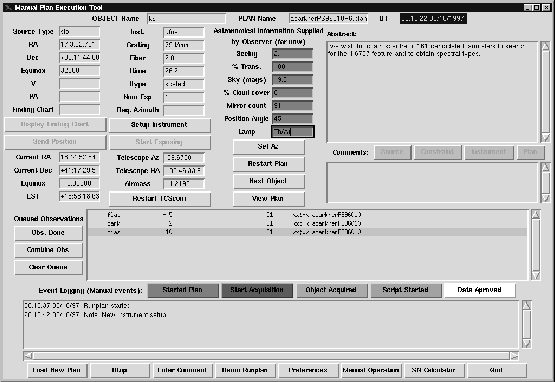Image resolution: width=555 pixels, height=382 pixels.
Task: Click the abstract scrollbar up arrow
Action: click(x=545, y=46)
